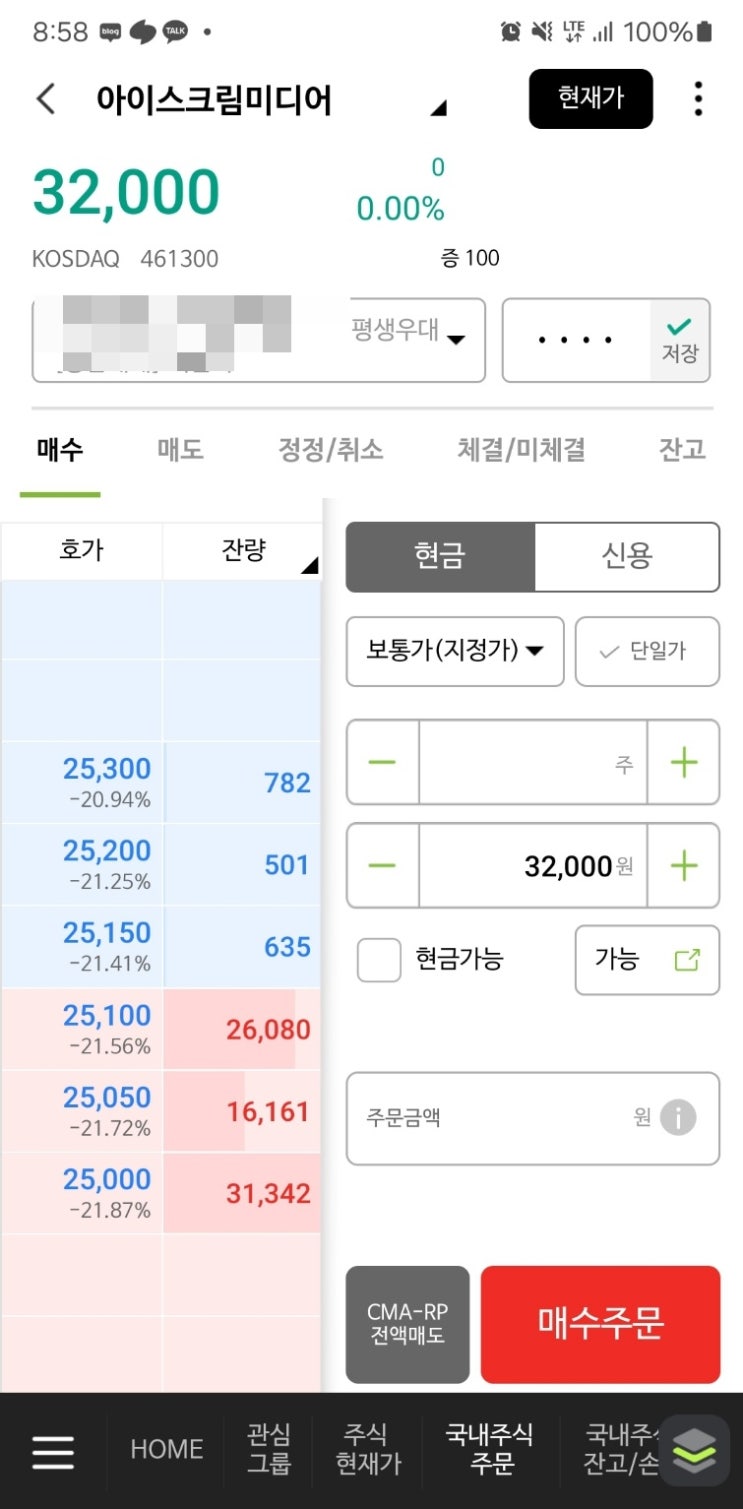Open the 체결/미체결 tab
Screen dimensions: 743x1509
[x=520, y=450]
